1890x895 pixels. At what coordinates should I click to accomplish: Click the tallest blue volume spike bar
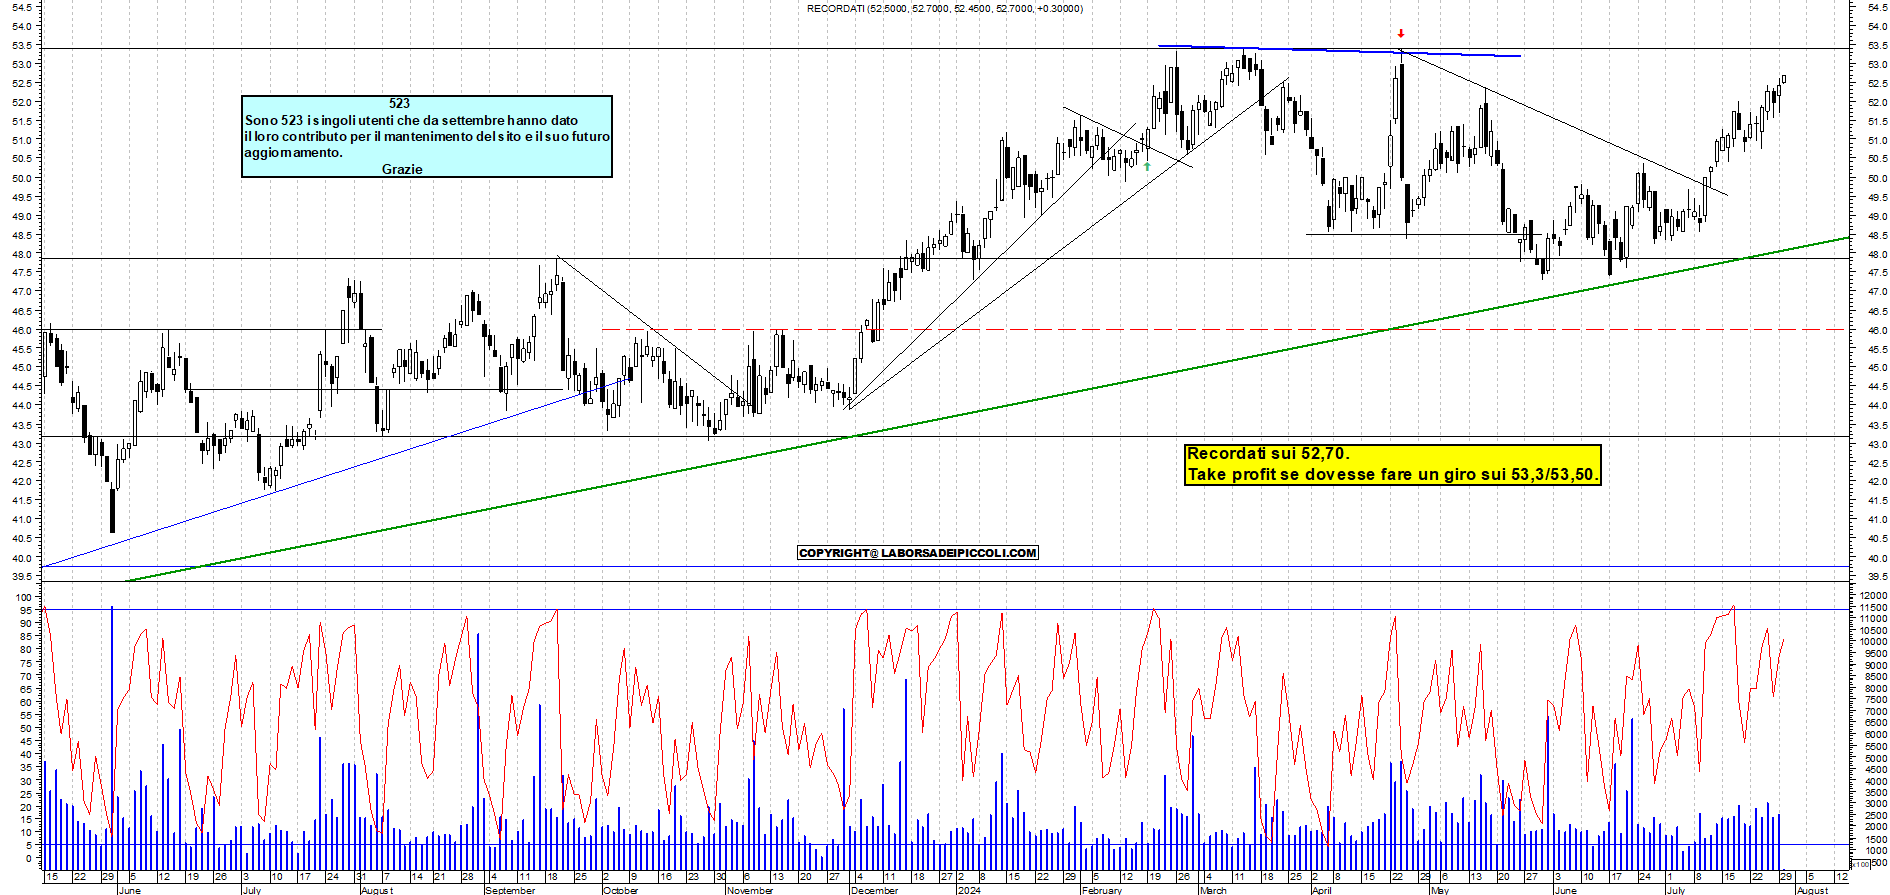(x=112, y=738)
